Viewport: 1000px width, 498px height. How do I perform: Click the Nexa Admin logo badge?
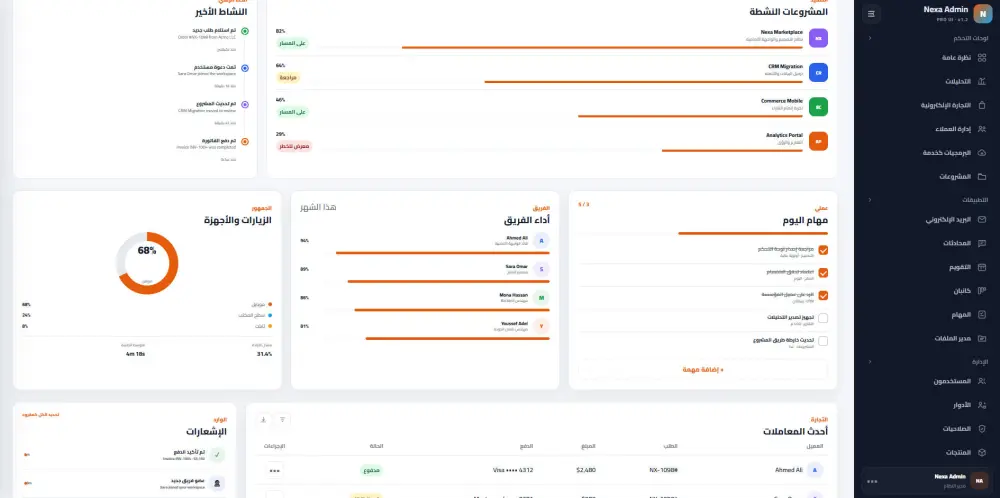point(983,13)
